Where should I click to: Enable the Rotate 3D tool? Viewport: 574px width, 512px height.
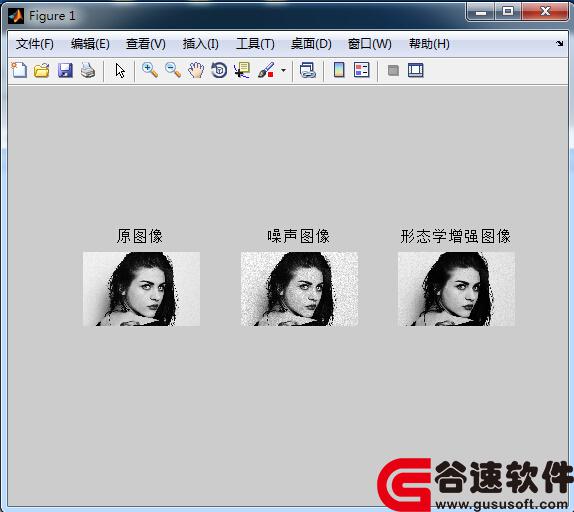coord(219,70)
